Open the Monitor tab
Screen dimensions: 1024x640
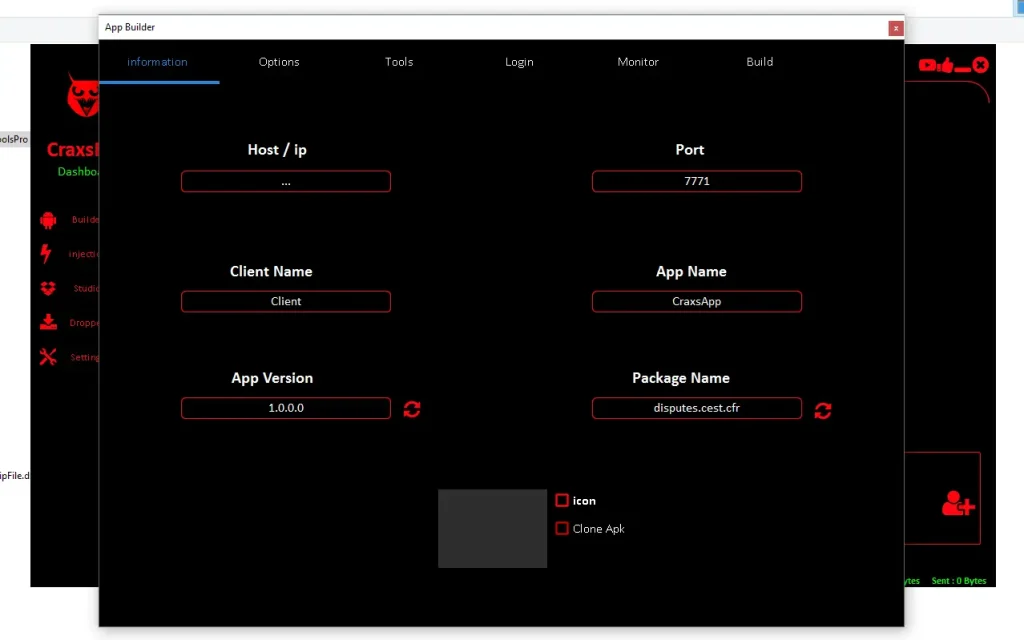point(637,62)
